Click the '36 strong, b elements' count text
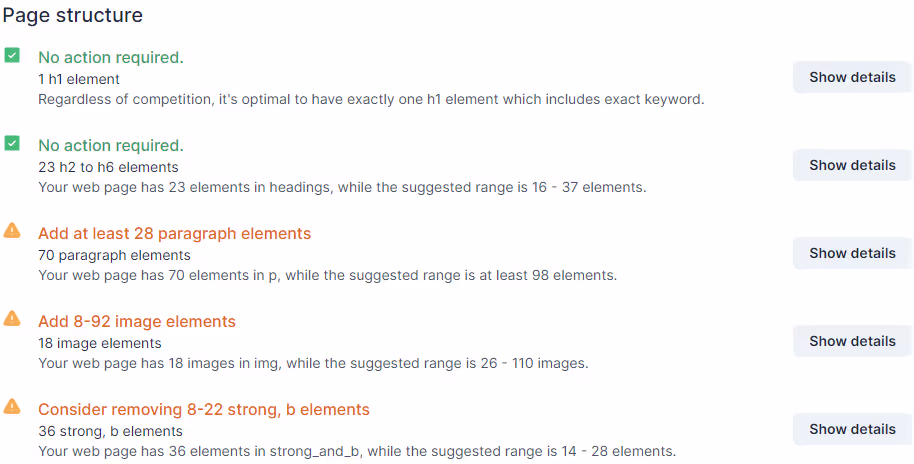This screenshot has width=914, height=464. pos(110,431)
